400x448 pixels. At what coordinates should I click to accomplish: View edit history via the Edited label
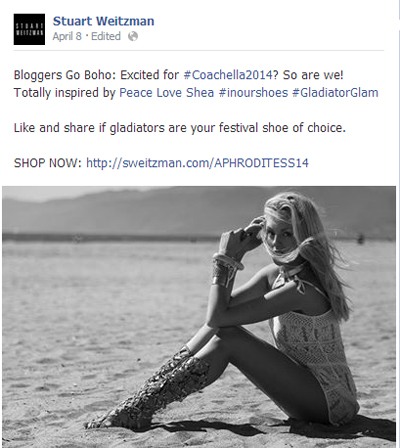(x=106, y=36)
